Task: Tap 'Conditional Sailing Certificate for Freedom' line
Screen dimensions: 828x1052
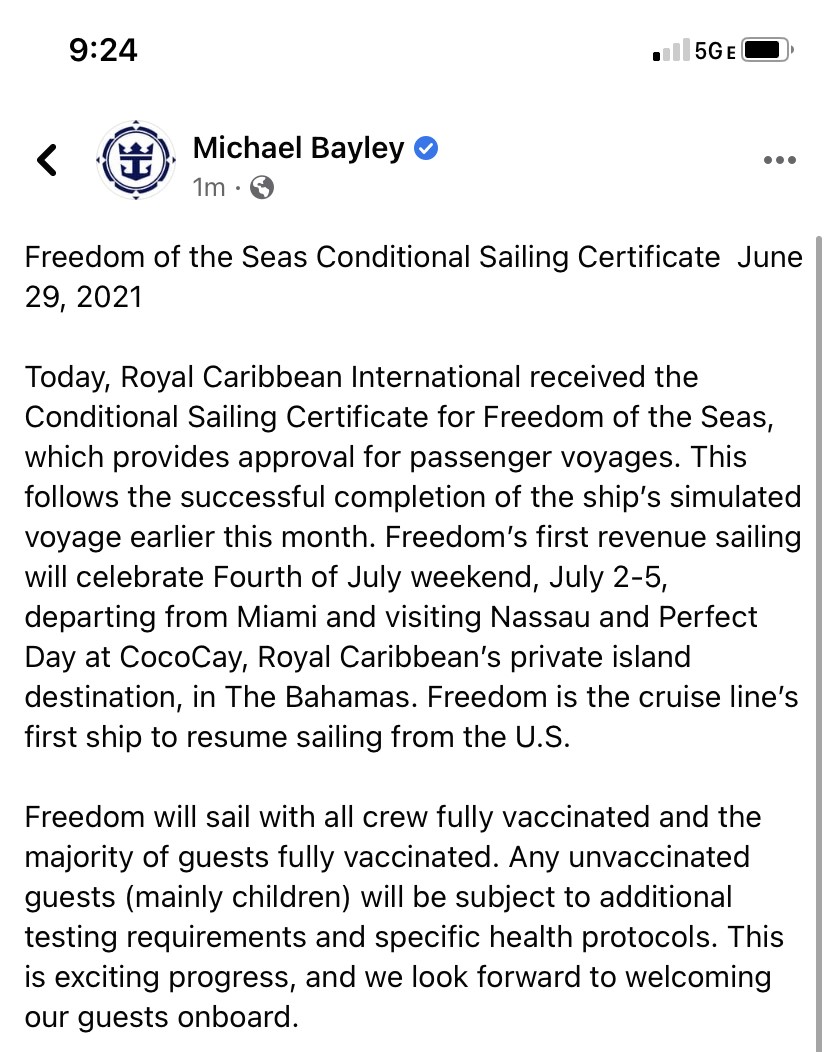Action: tap(399, 417)
